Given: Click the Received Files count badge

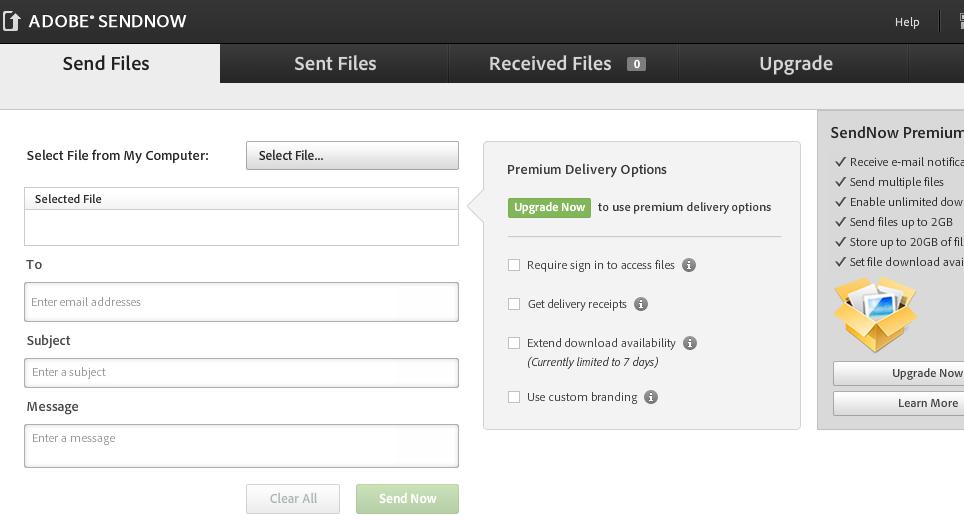Looking at the screenshot, I should (x=636, y=64).
